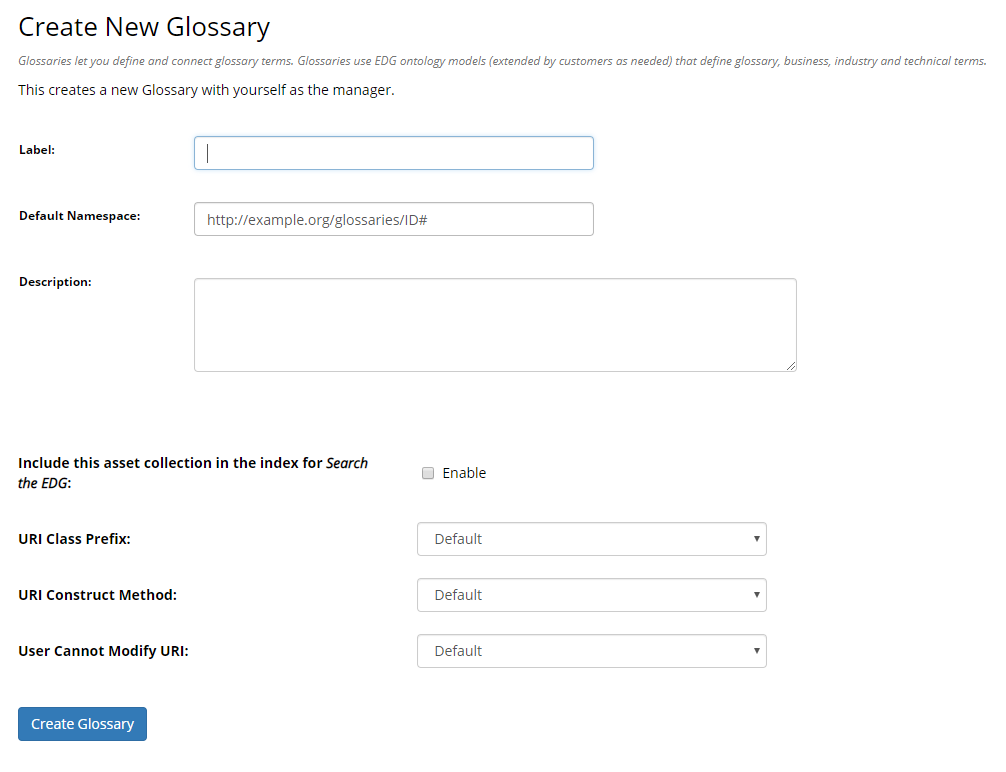This screenshot has width=1006, height=772.
Task: Click the Enable label next to the checkbox
Action: click(463, 473)
